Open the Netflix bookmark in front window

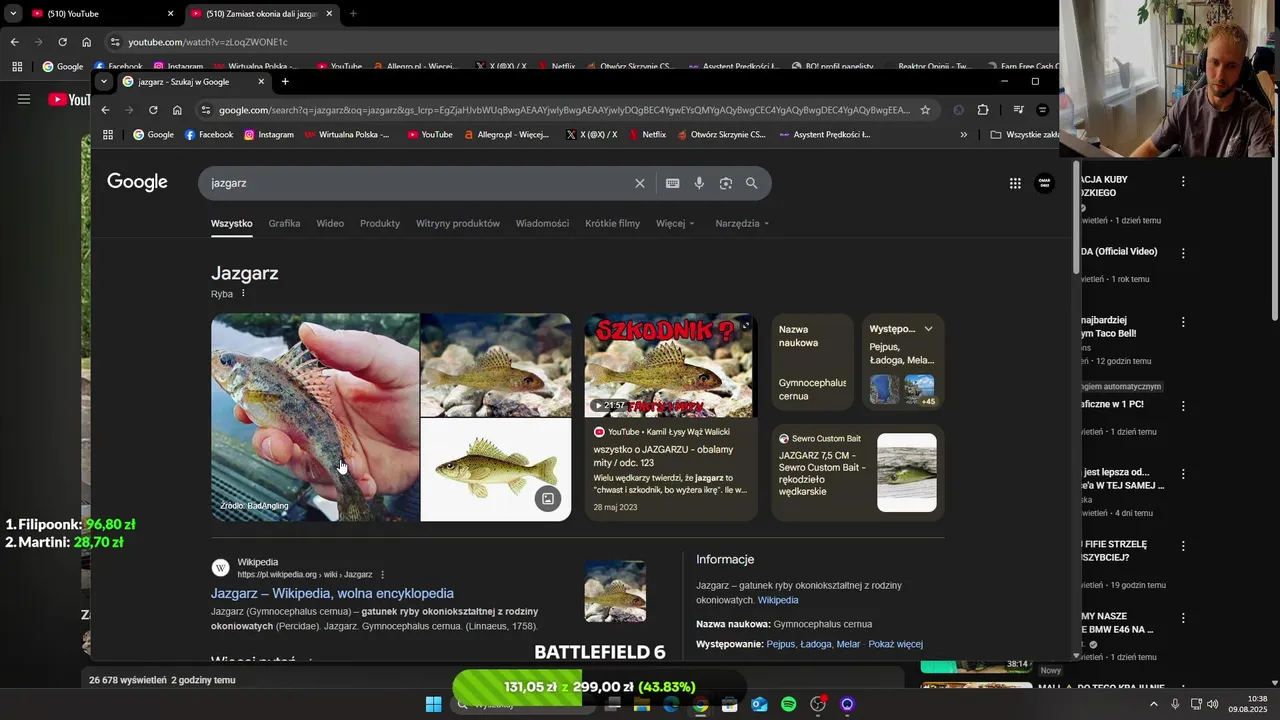(647, 134)
